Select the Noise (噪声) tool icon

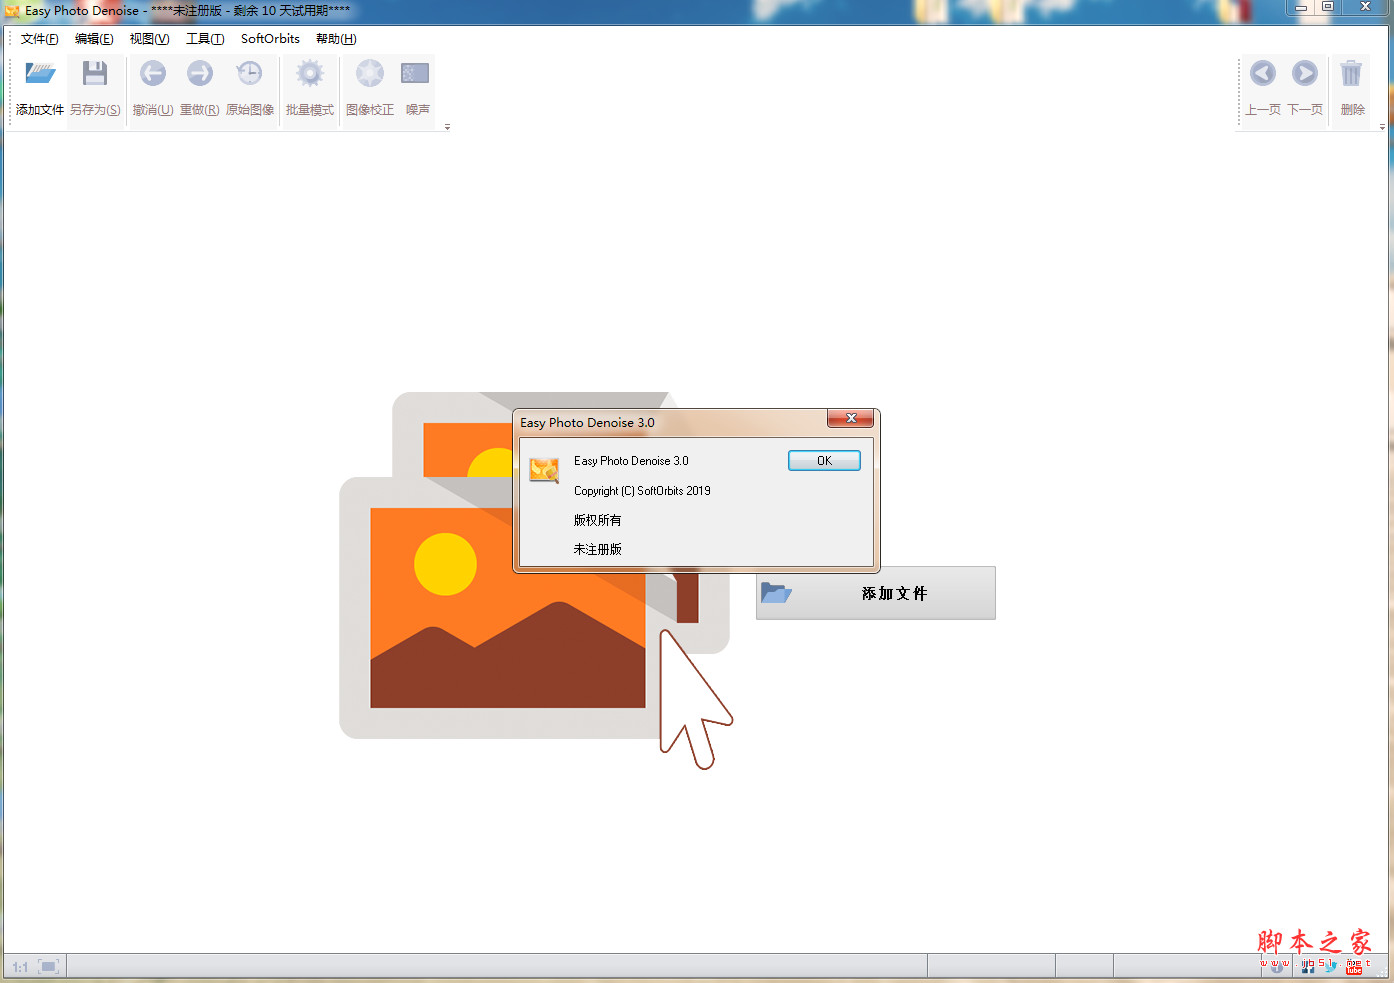click(415, 74)
